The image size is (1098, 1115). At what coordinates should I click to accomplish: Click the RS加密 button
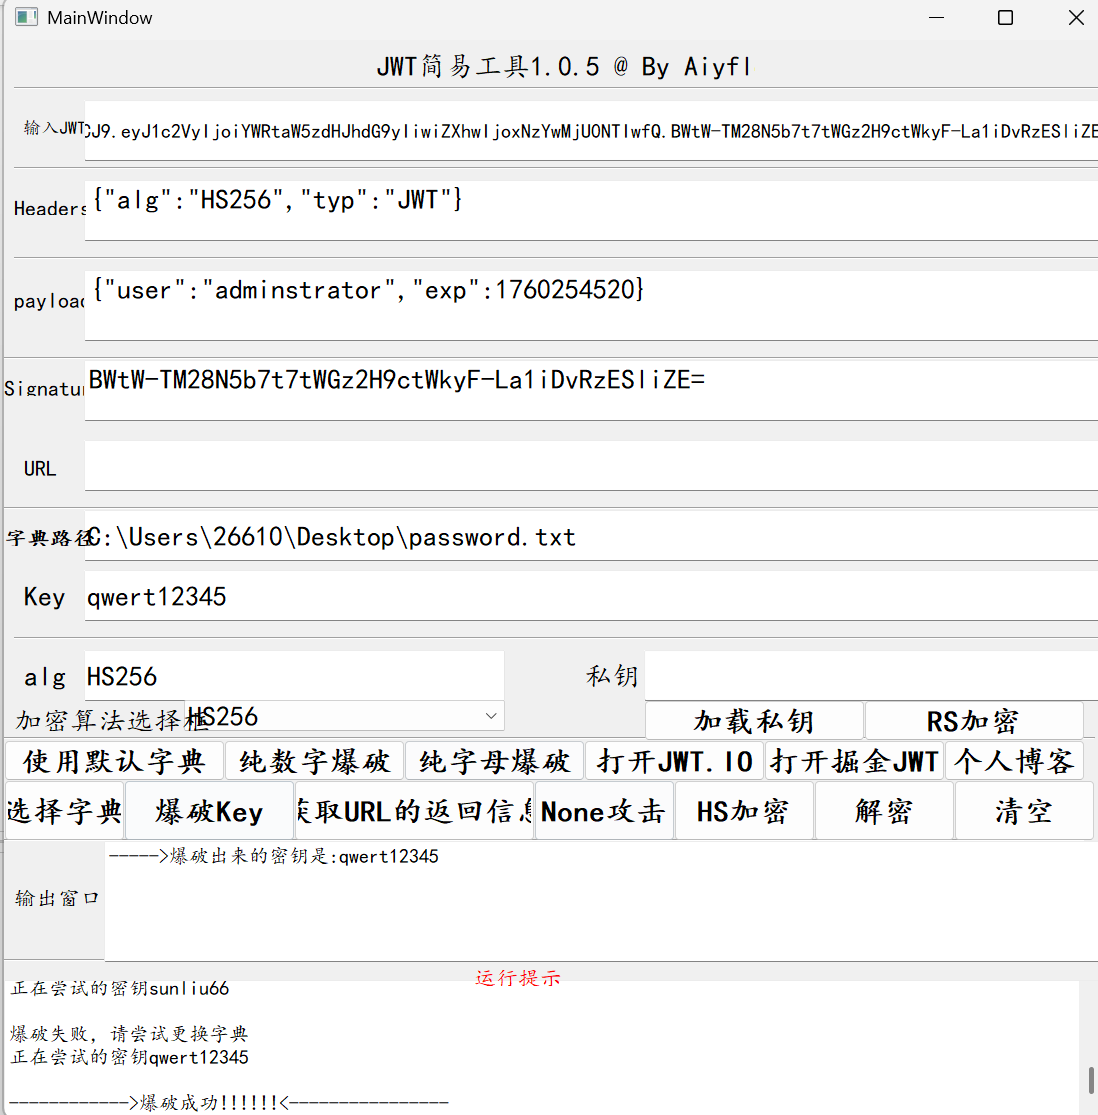[x=973, y=721]
